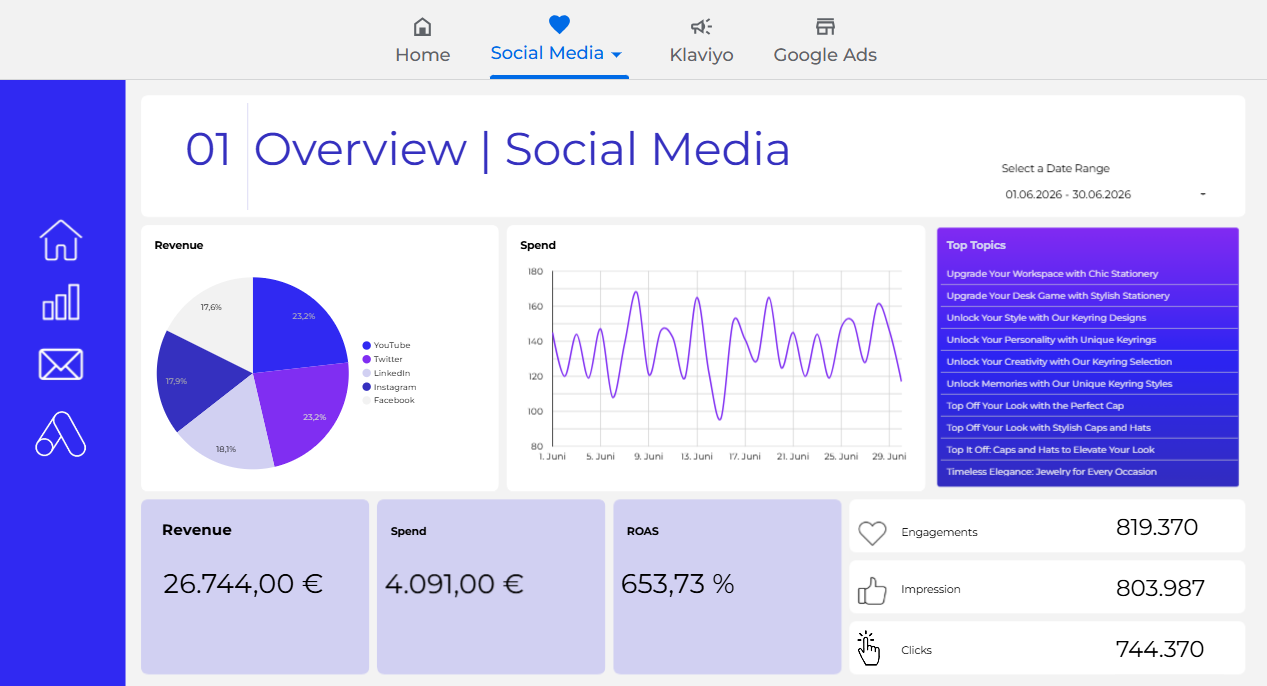Image resolution: width=1267 pixels, height=686 pixels.
Task: Open the sidebar bar chart icon
Action: coord(61,301)
